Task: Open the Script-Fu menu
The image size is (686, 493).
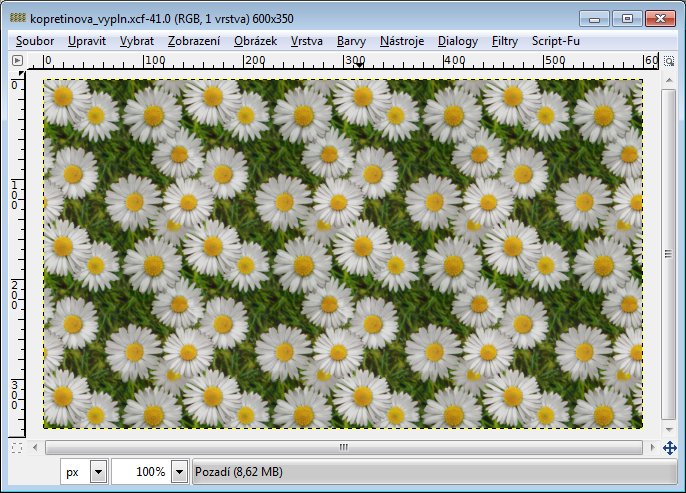Action: click(x=555, y=41)
